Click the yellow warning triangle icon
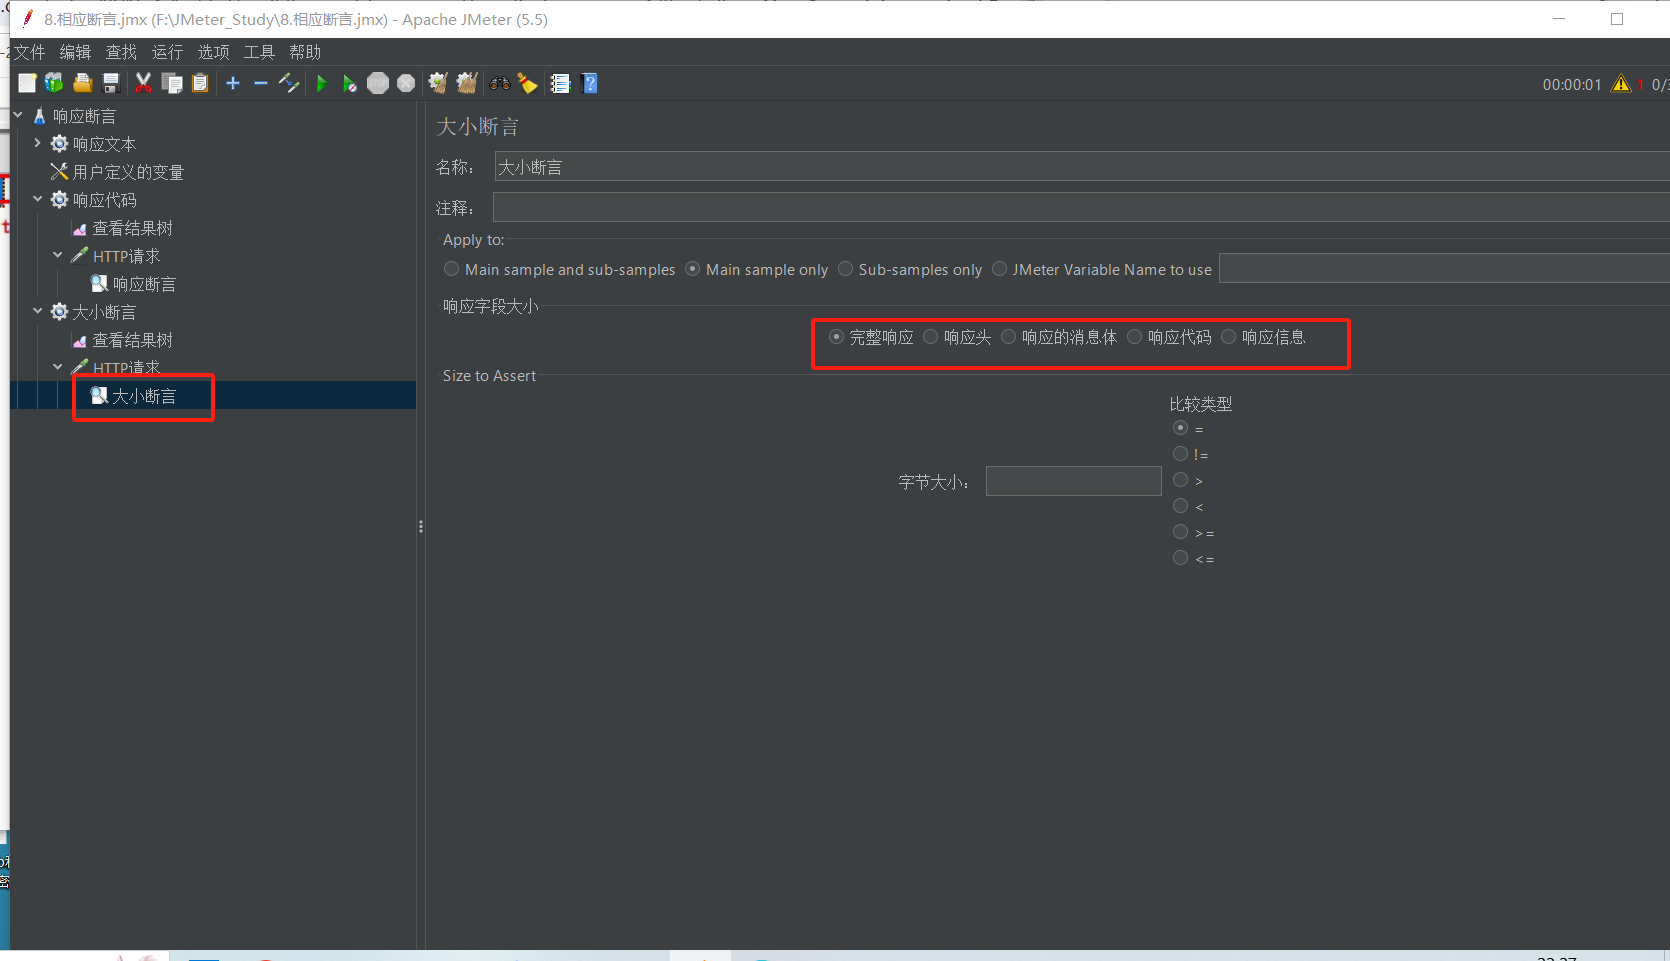Image resolution: width=1670 pixels, height=961 pixels. 1621,83
